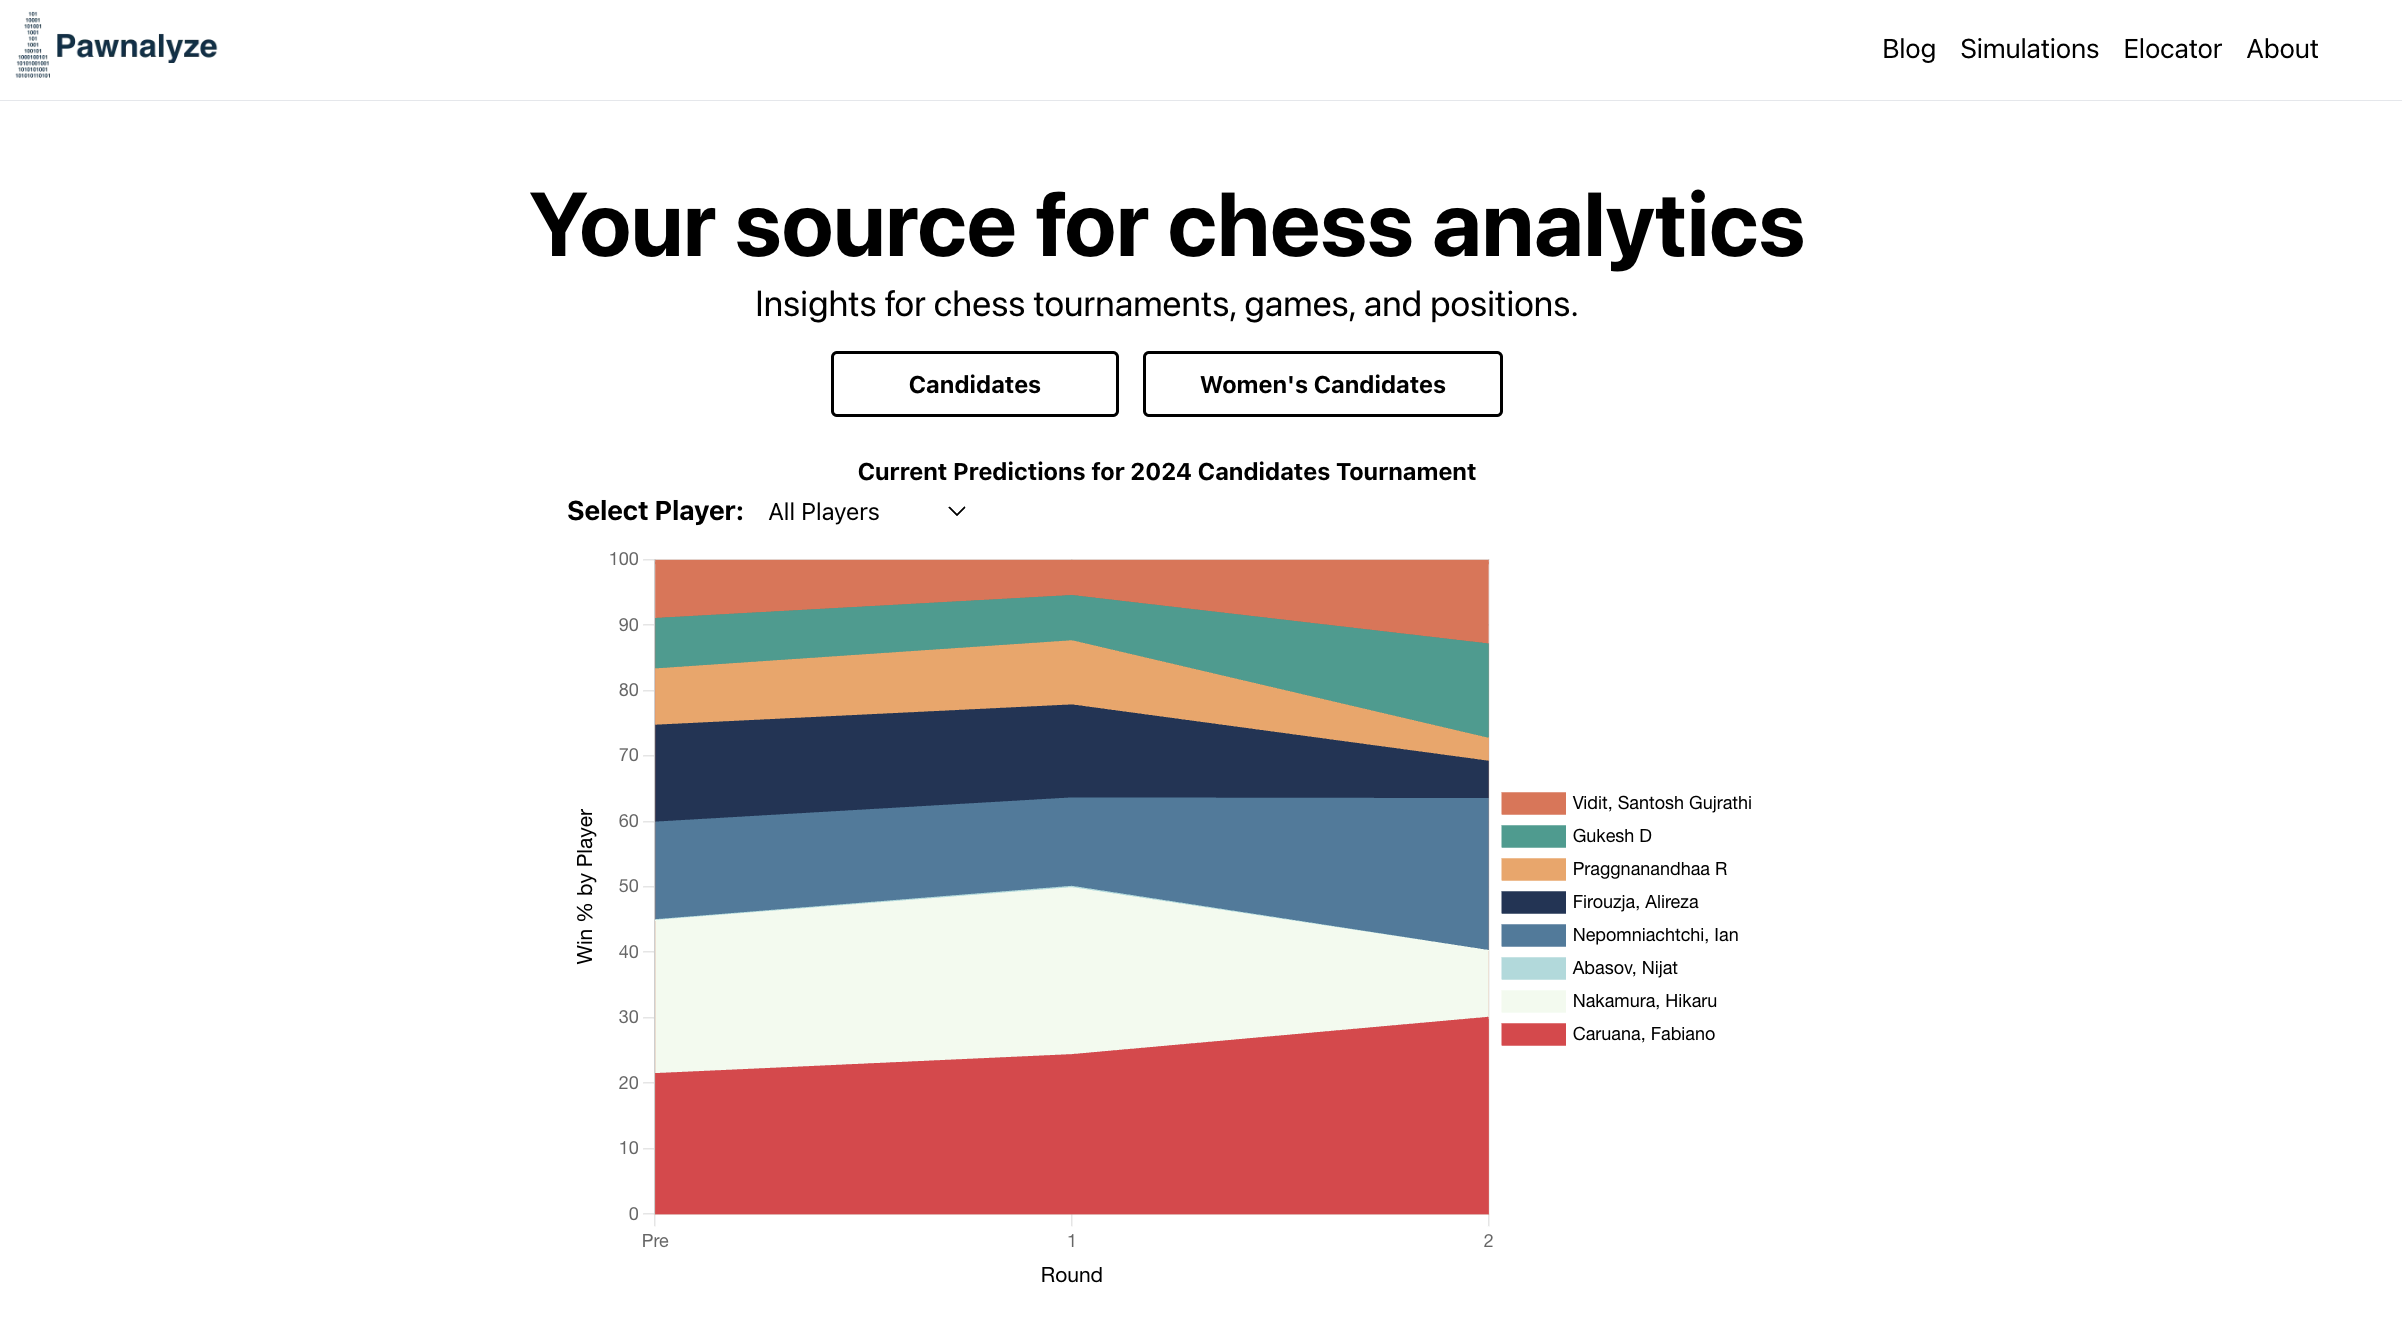
Task: Click the Nepomniachtchi, Ian legend swatch
Action: point(1533,935)
